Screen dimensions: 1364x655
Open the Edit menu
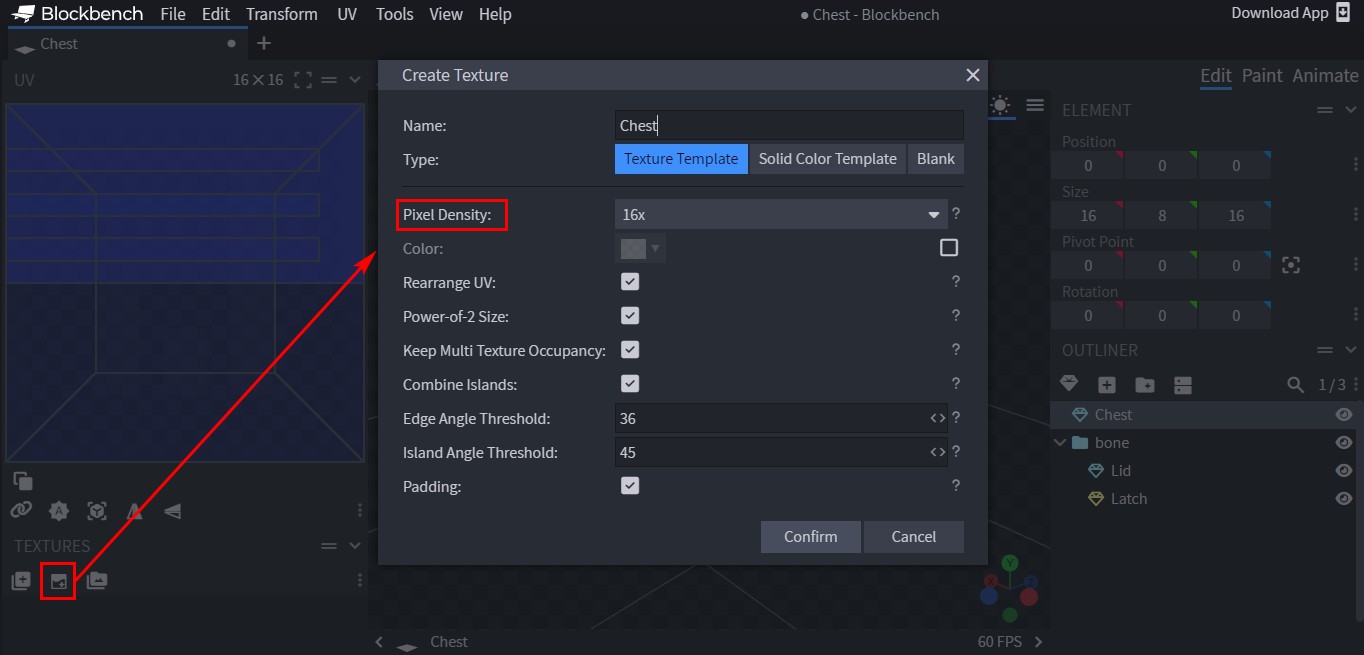pyautogui.click(x=215, y=14)
